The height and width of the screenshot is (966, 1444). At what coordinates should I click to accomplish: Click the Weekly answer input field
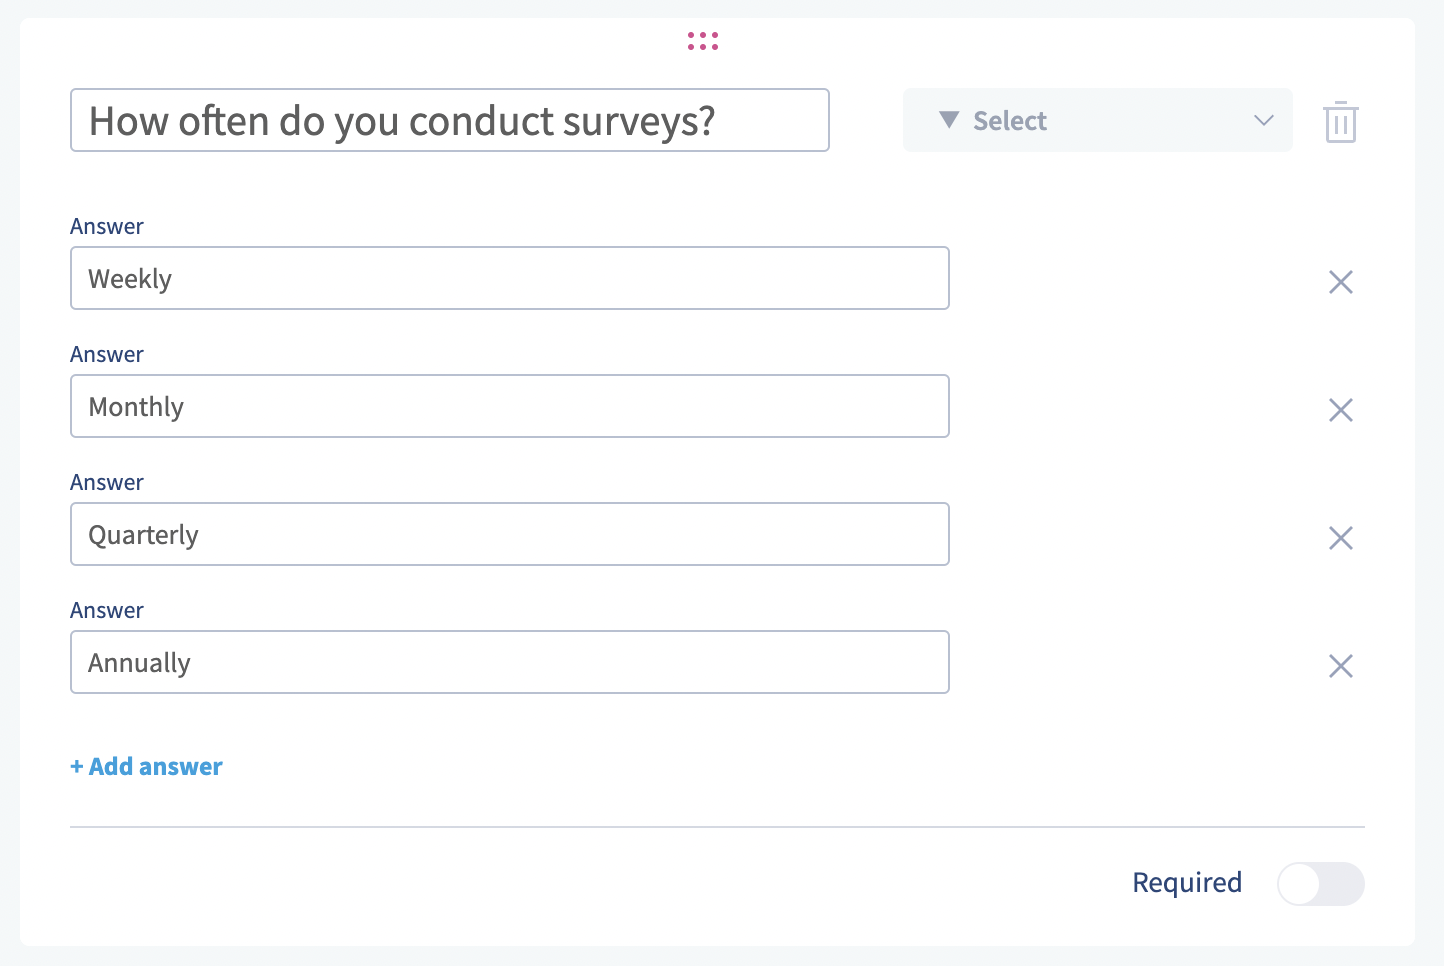509,278
